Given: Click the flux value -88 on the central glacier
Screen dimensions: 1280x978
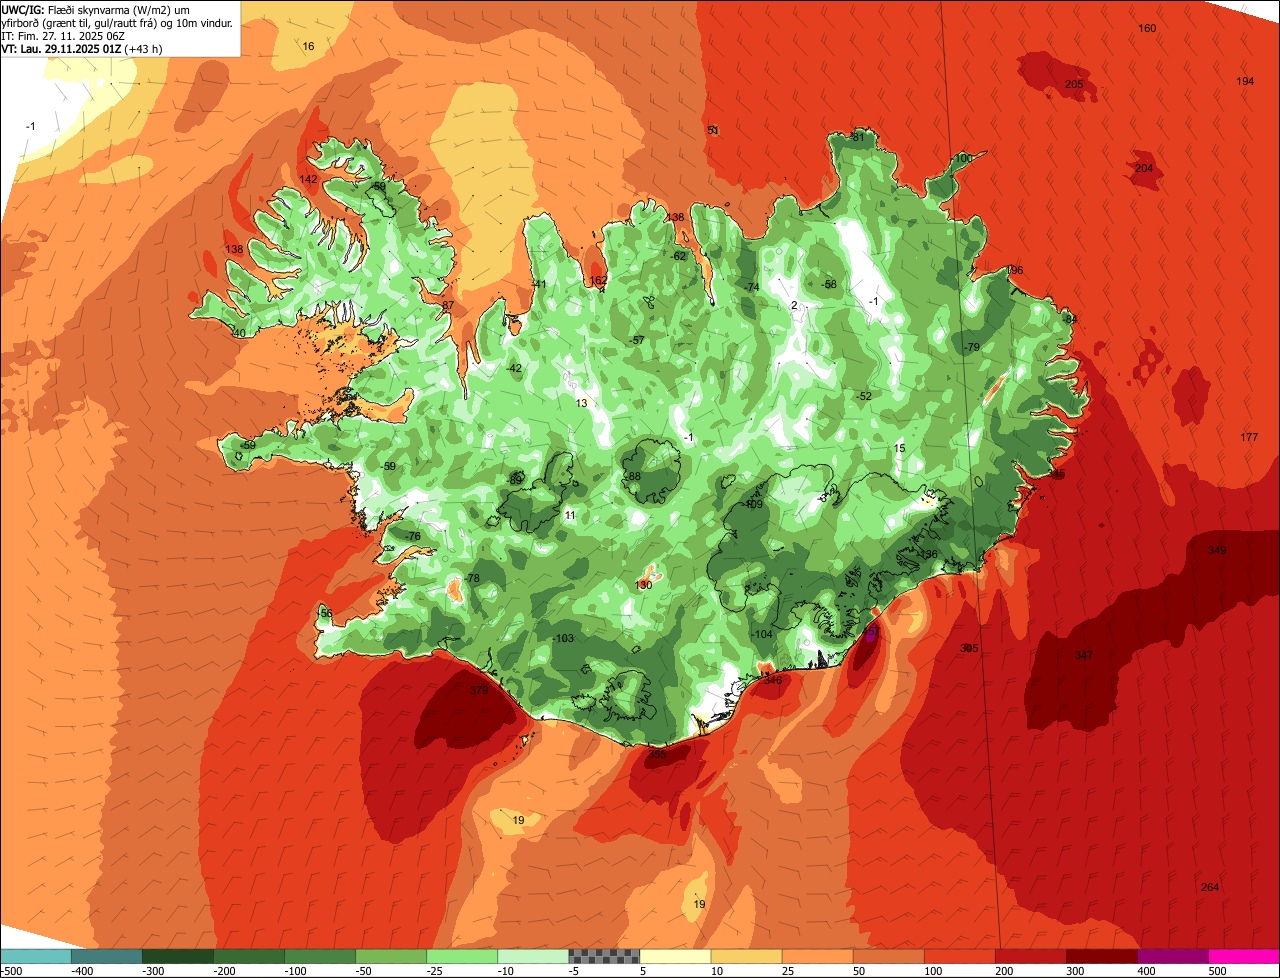Looking at the screenshot, I should click(632, 477).
